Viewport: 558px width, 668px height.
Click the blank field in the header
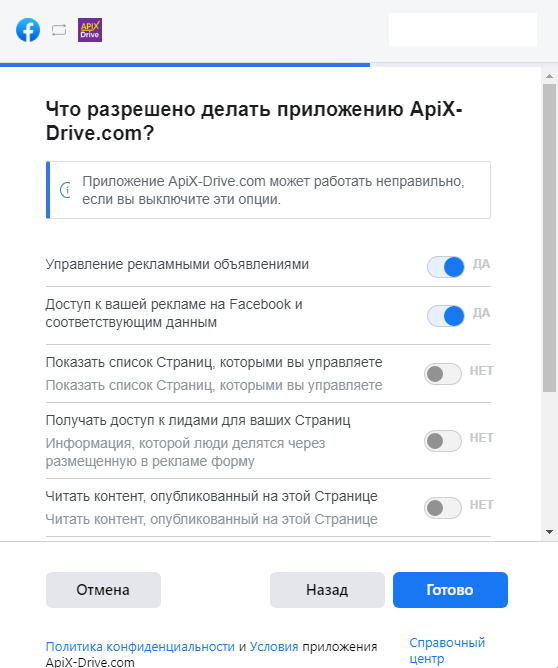[x=463, y=29]
